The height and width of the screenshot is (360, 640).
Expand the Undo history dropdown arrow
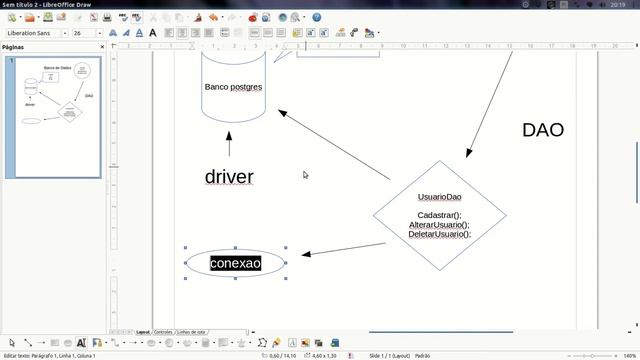point(222,17)
